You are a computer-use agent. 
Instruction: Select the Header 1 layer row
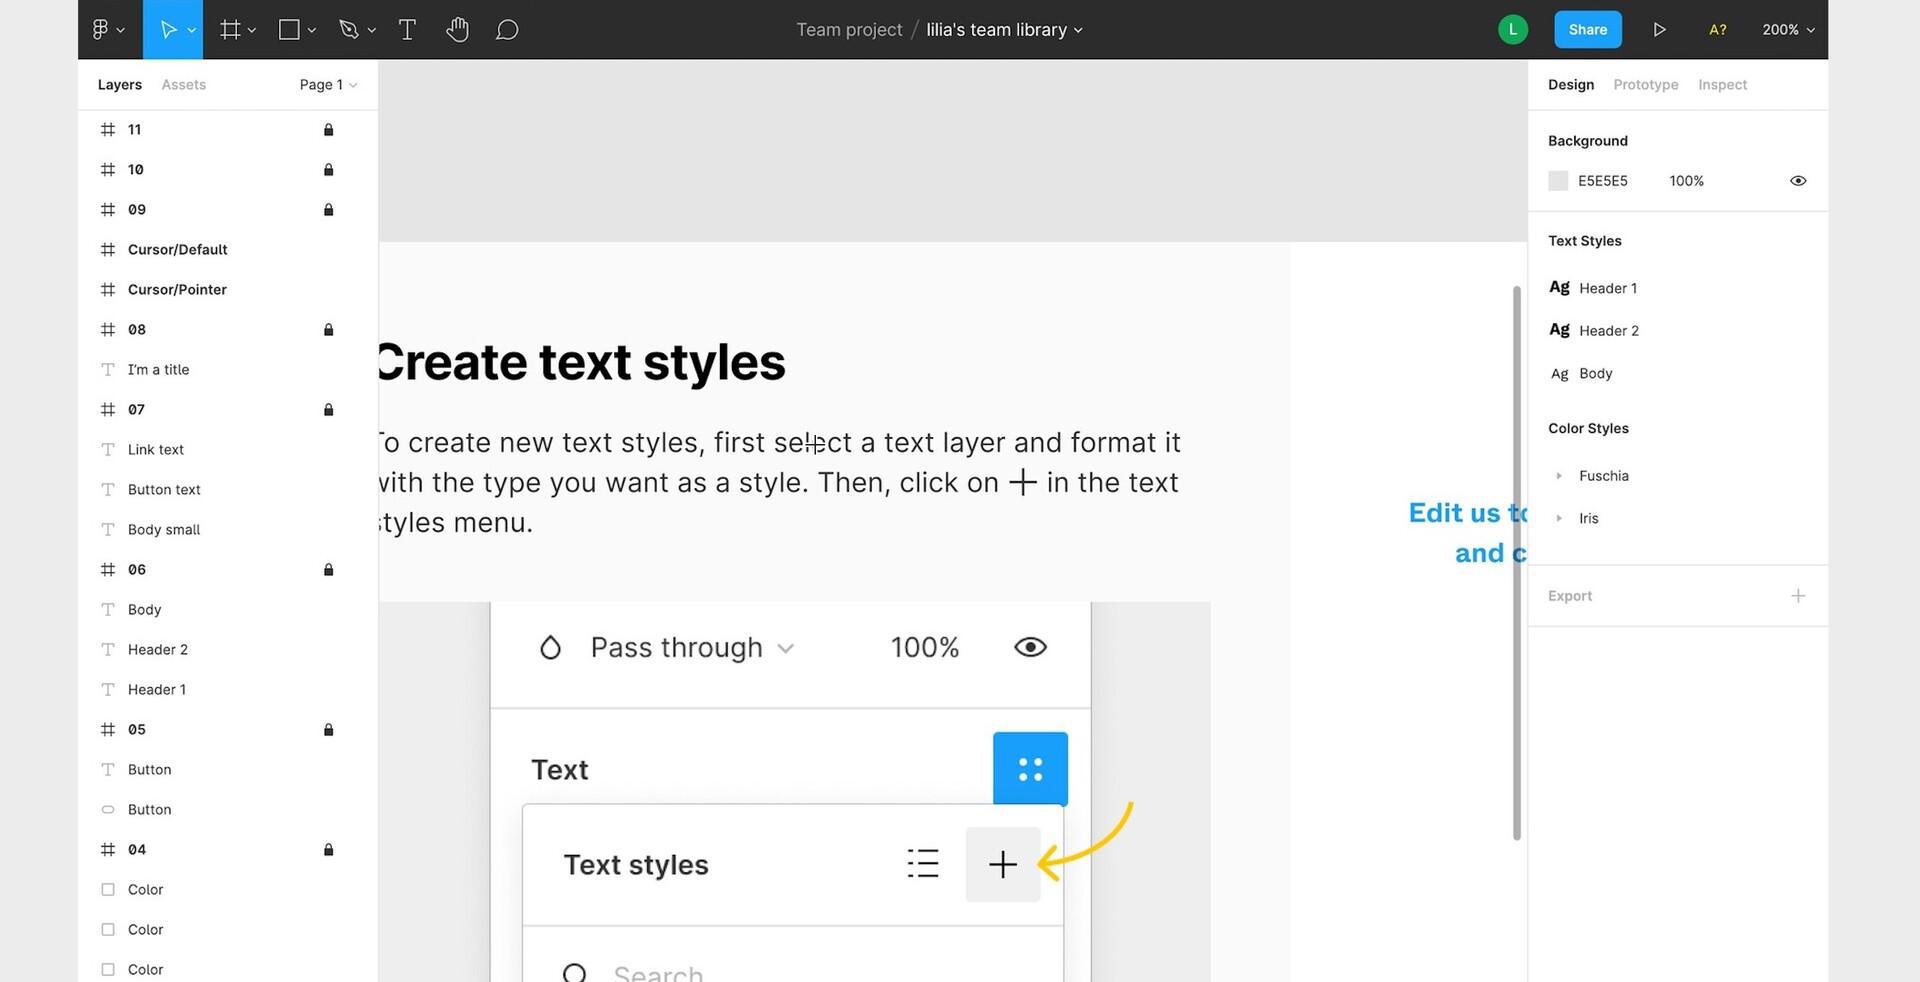click(228, 689)
